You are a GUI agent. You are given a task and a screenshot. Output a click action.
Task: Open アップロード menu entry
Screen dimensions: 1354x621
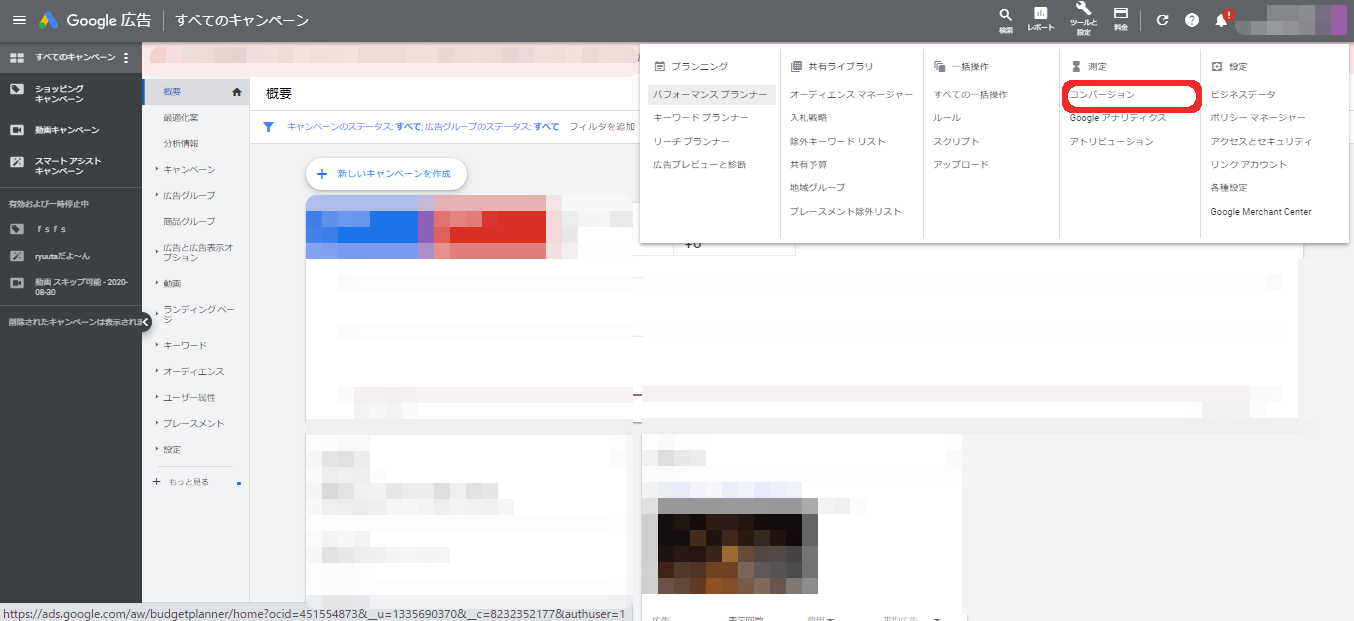(961, 165)
